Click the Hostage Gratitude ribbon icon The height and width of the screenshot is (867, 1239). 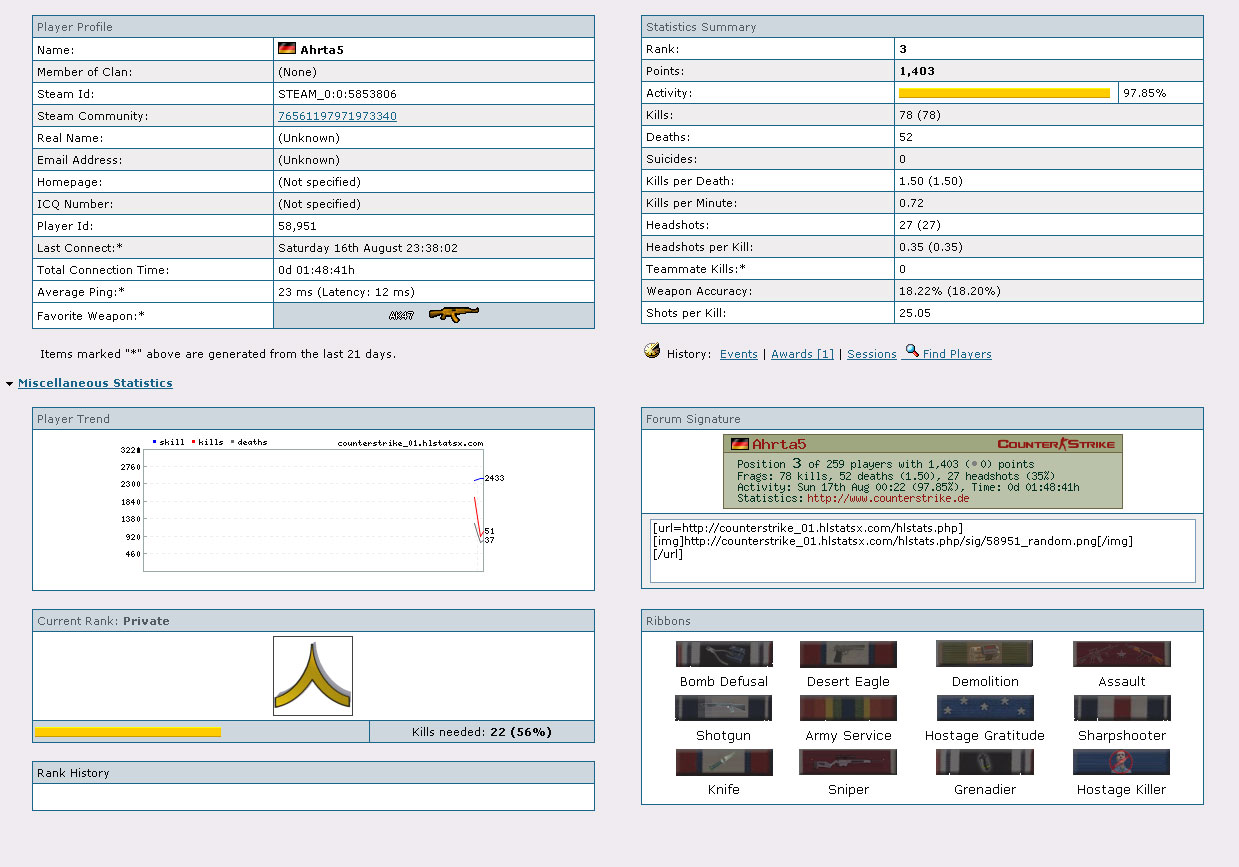click(x=985, y=709)
